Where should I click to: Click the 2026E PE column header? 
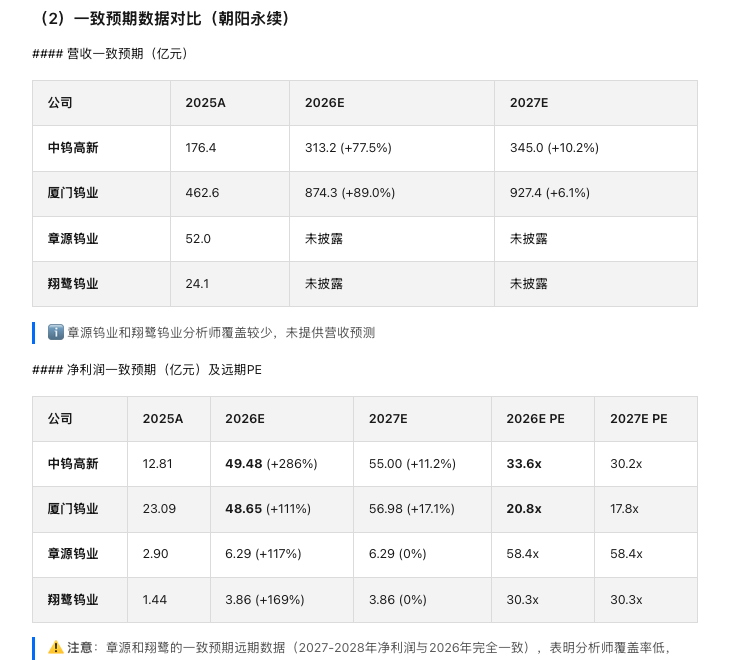(536, 419)
